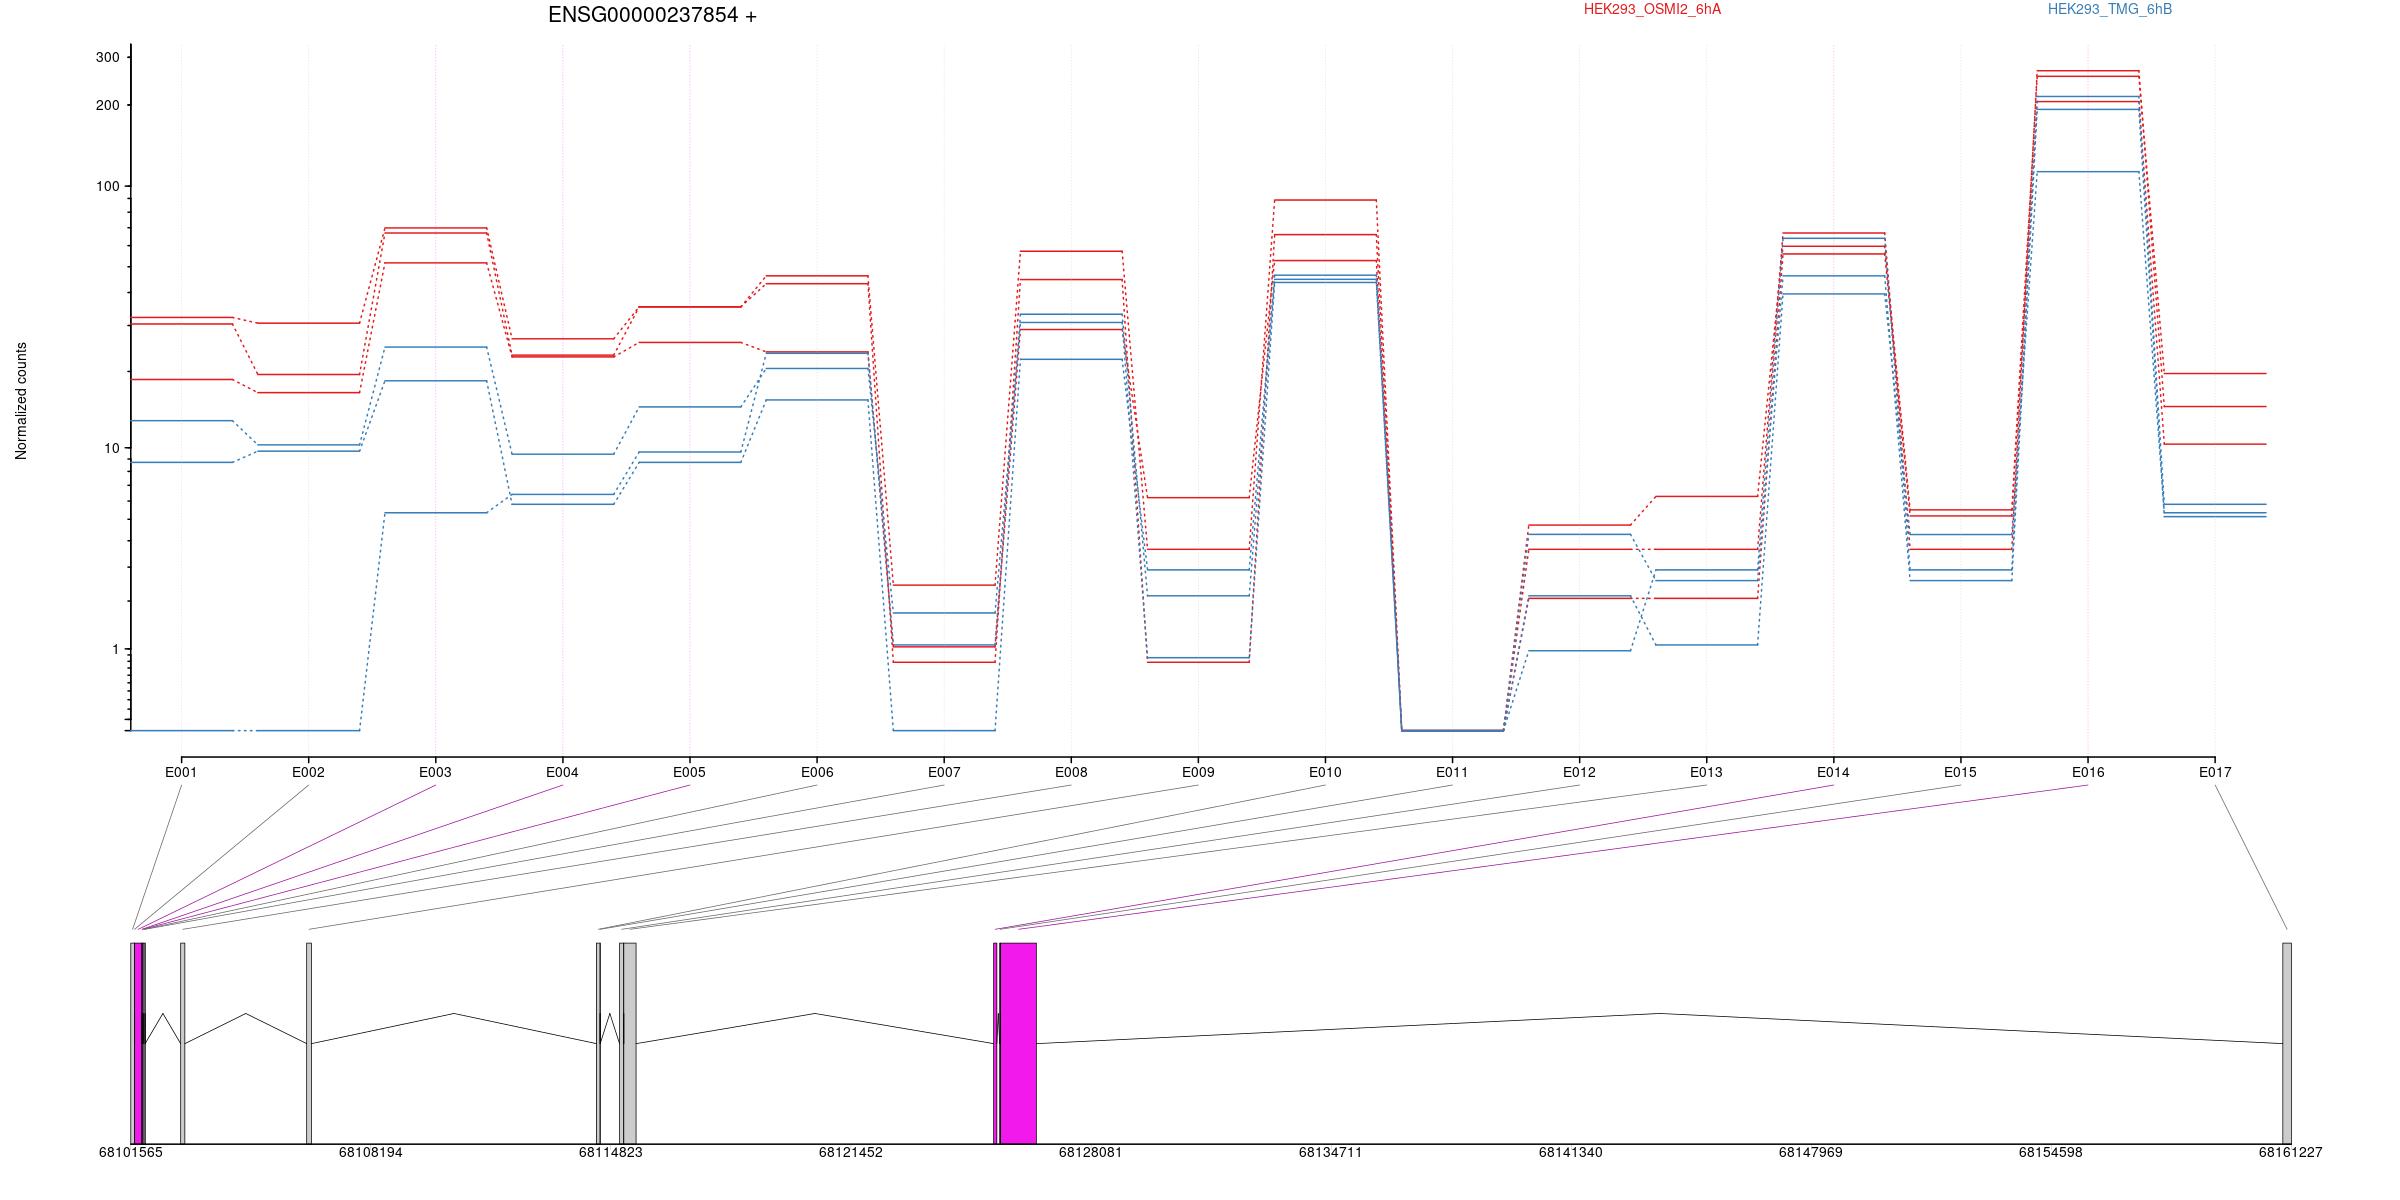Click the far-right gray exon in gene model
This screenshot has height=1200, width=2400.
click(x=2287, y=1043)
